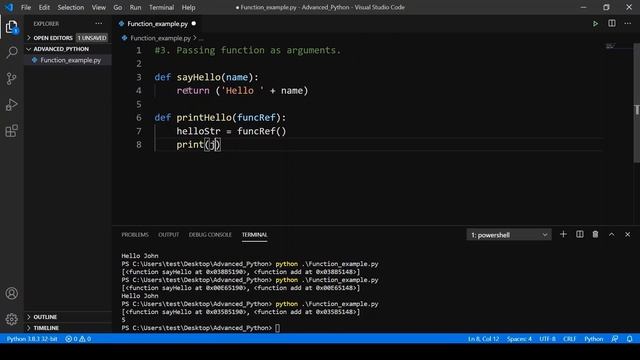
Task: Open the Run menu
Action: pos(135,7)
